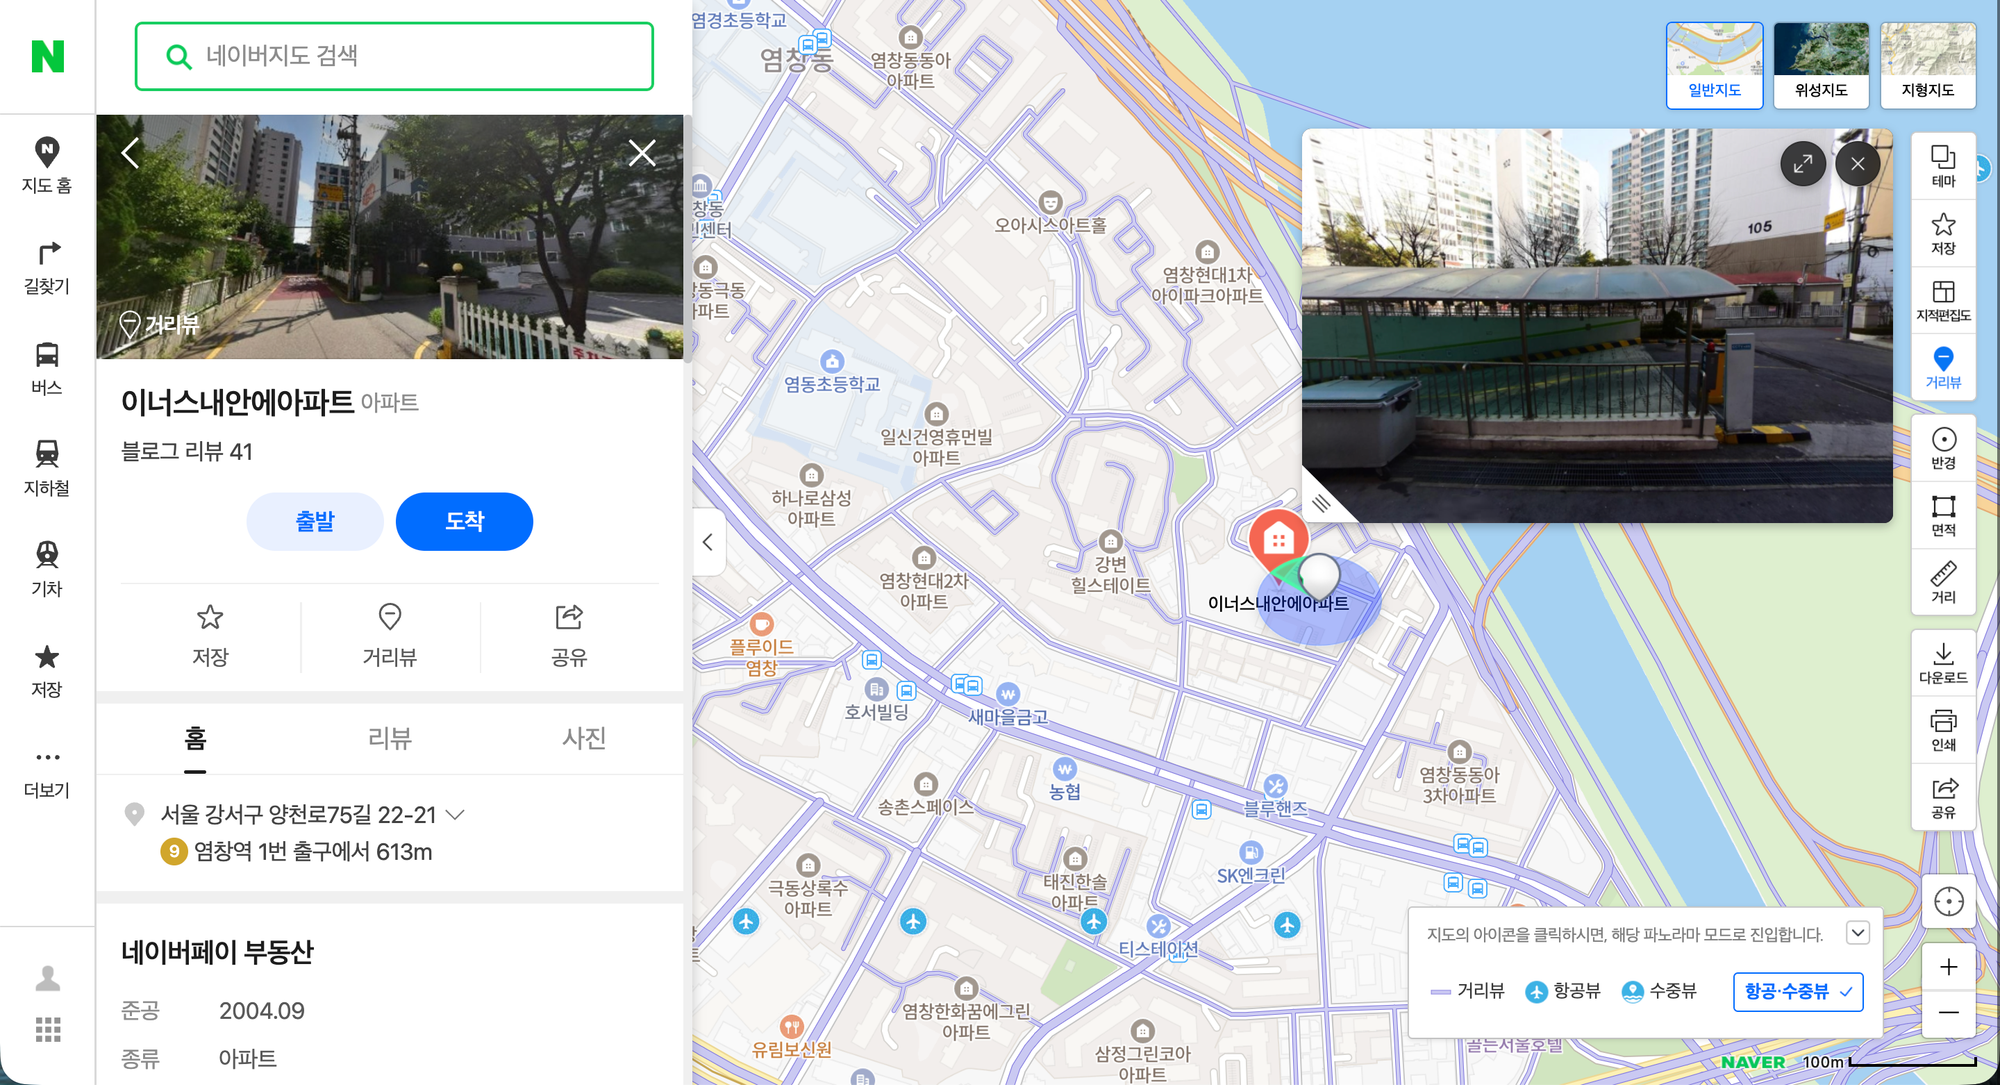Open the 길찾기 directions icon
The width and height of the screenshot is (2000, 1085).
(x=47, y=266)
